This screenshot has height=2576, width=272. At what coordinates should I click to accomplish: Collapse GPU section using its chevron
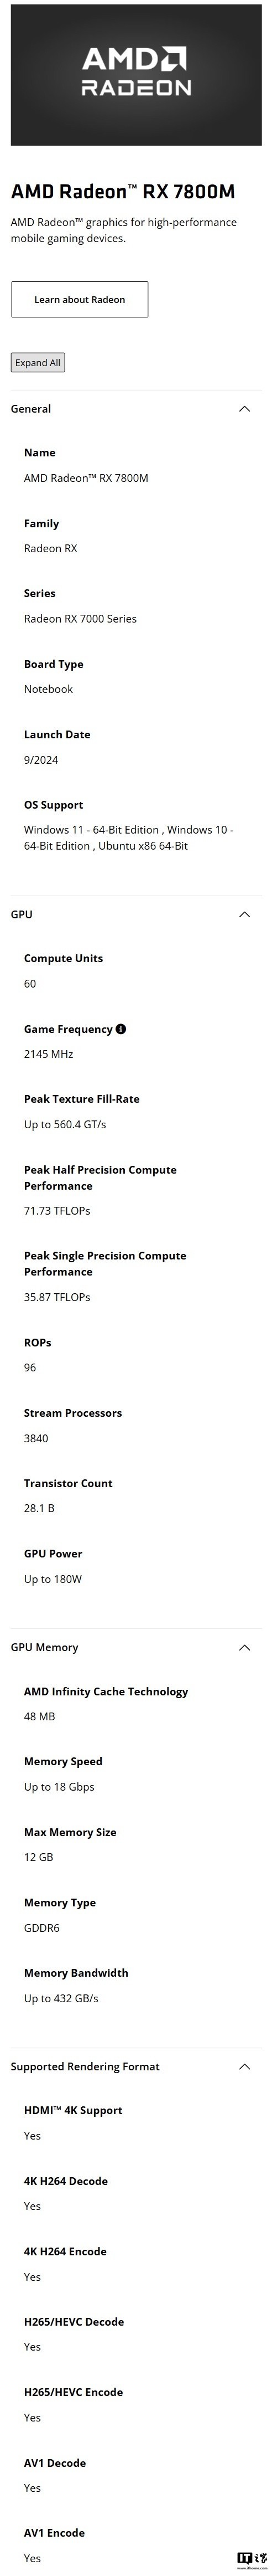[244, 914]
